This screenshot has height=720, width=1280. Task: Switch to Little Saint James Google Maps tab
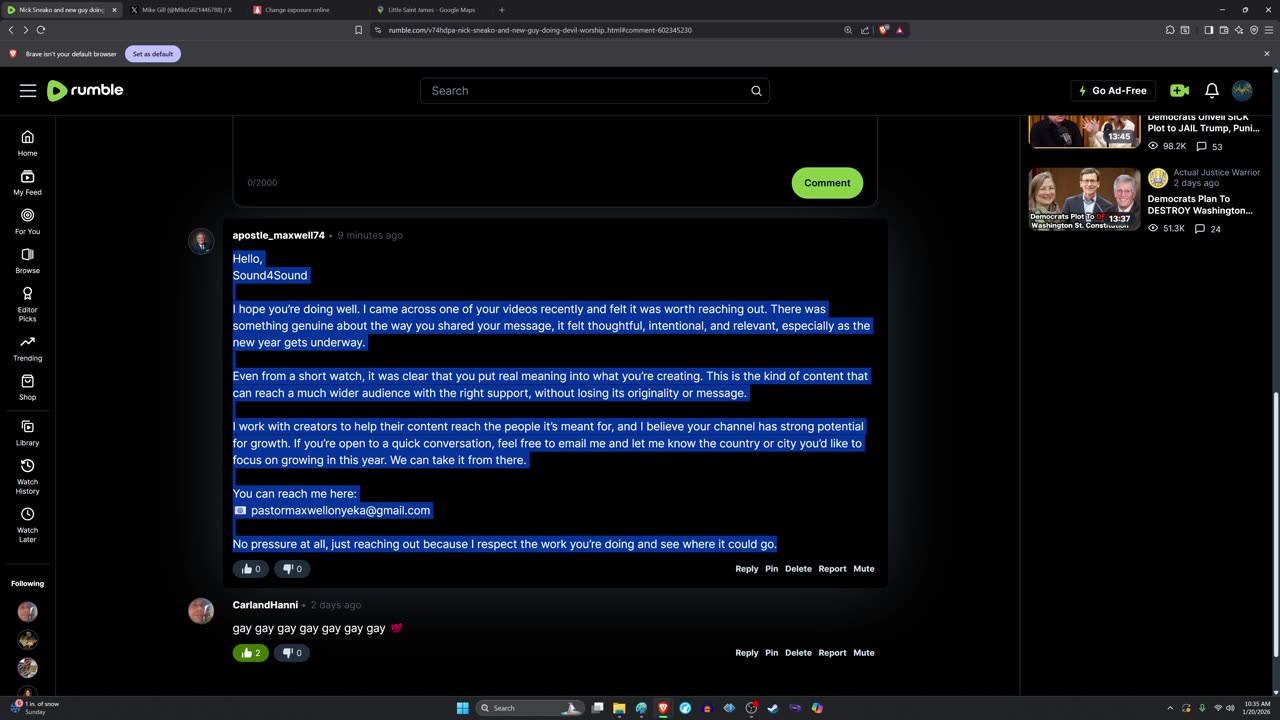430,10
